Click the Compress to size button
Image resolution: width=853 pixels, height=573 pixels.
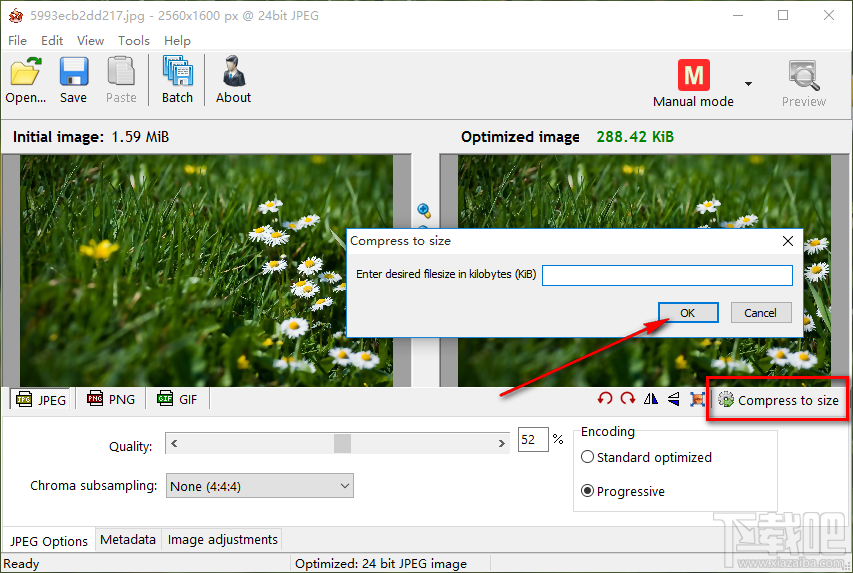pyautogui.click(x=778, y=400)
